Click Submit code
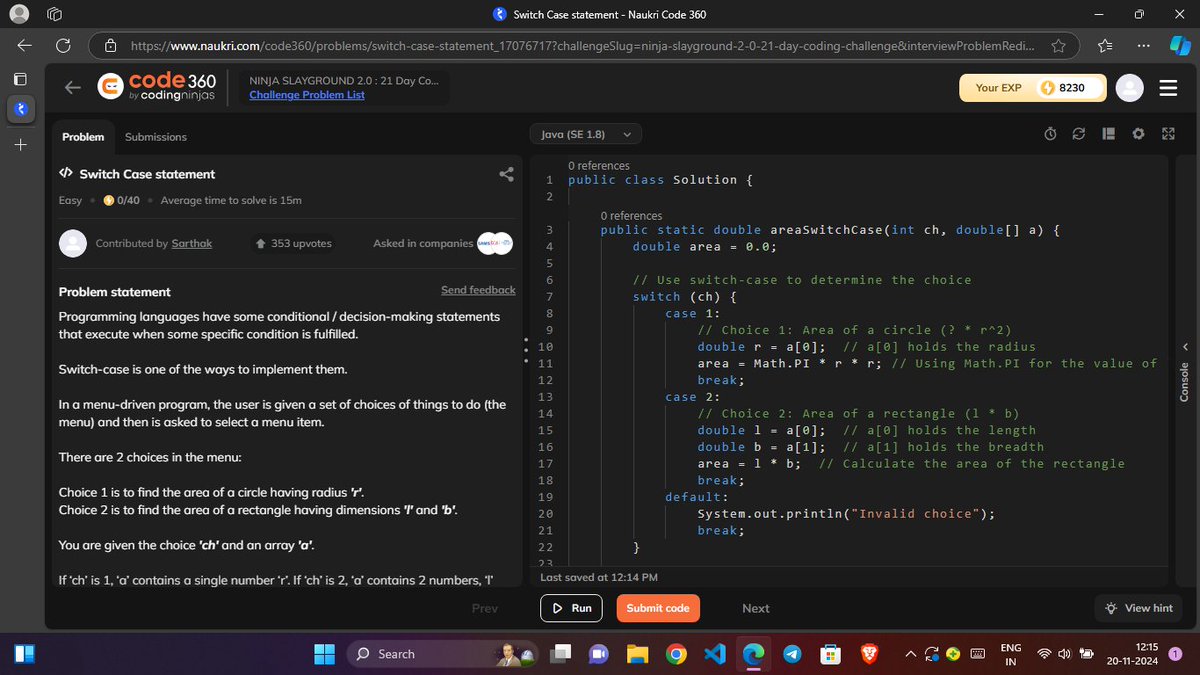Image resolution: width=1200 pixels, height=675 pixels. click(658, 608)
